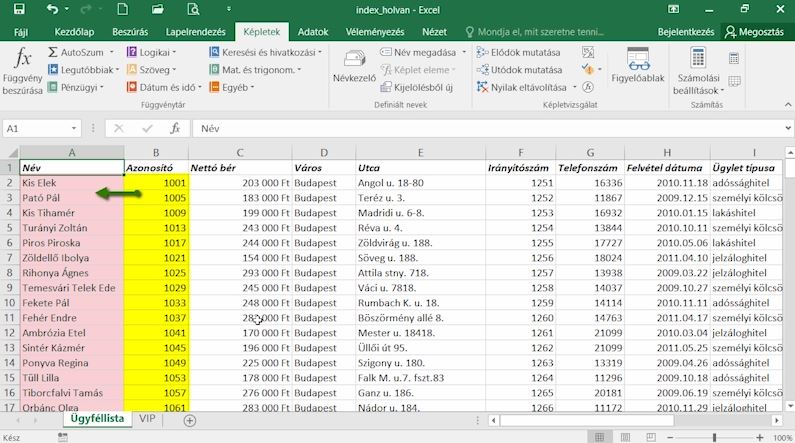Expand Nyilak eltávolítása dropdown arrow
The image size is (795, 443).
574,87
